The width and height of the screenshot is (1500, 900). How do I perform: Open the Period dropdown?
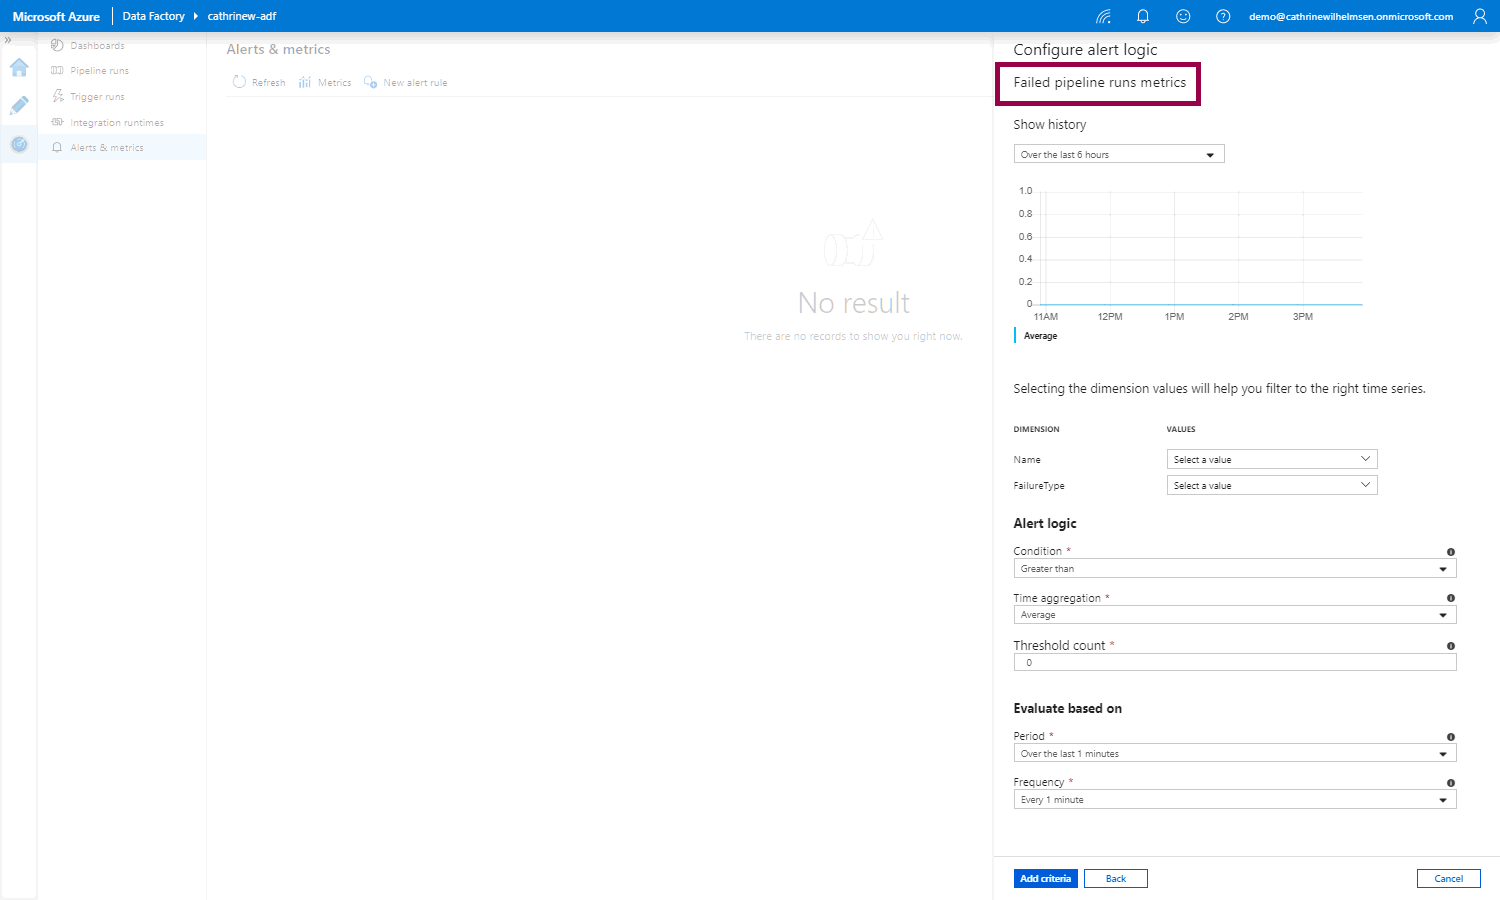1234,754
